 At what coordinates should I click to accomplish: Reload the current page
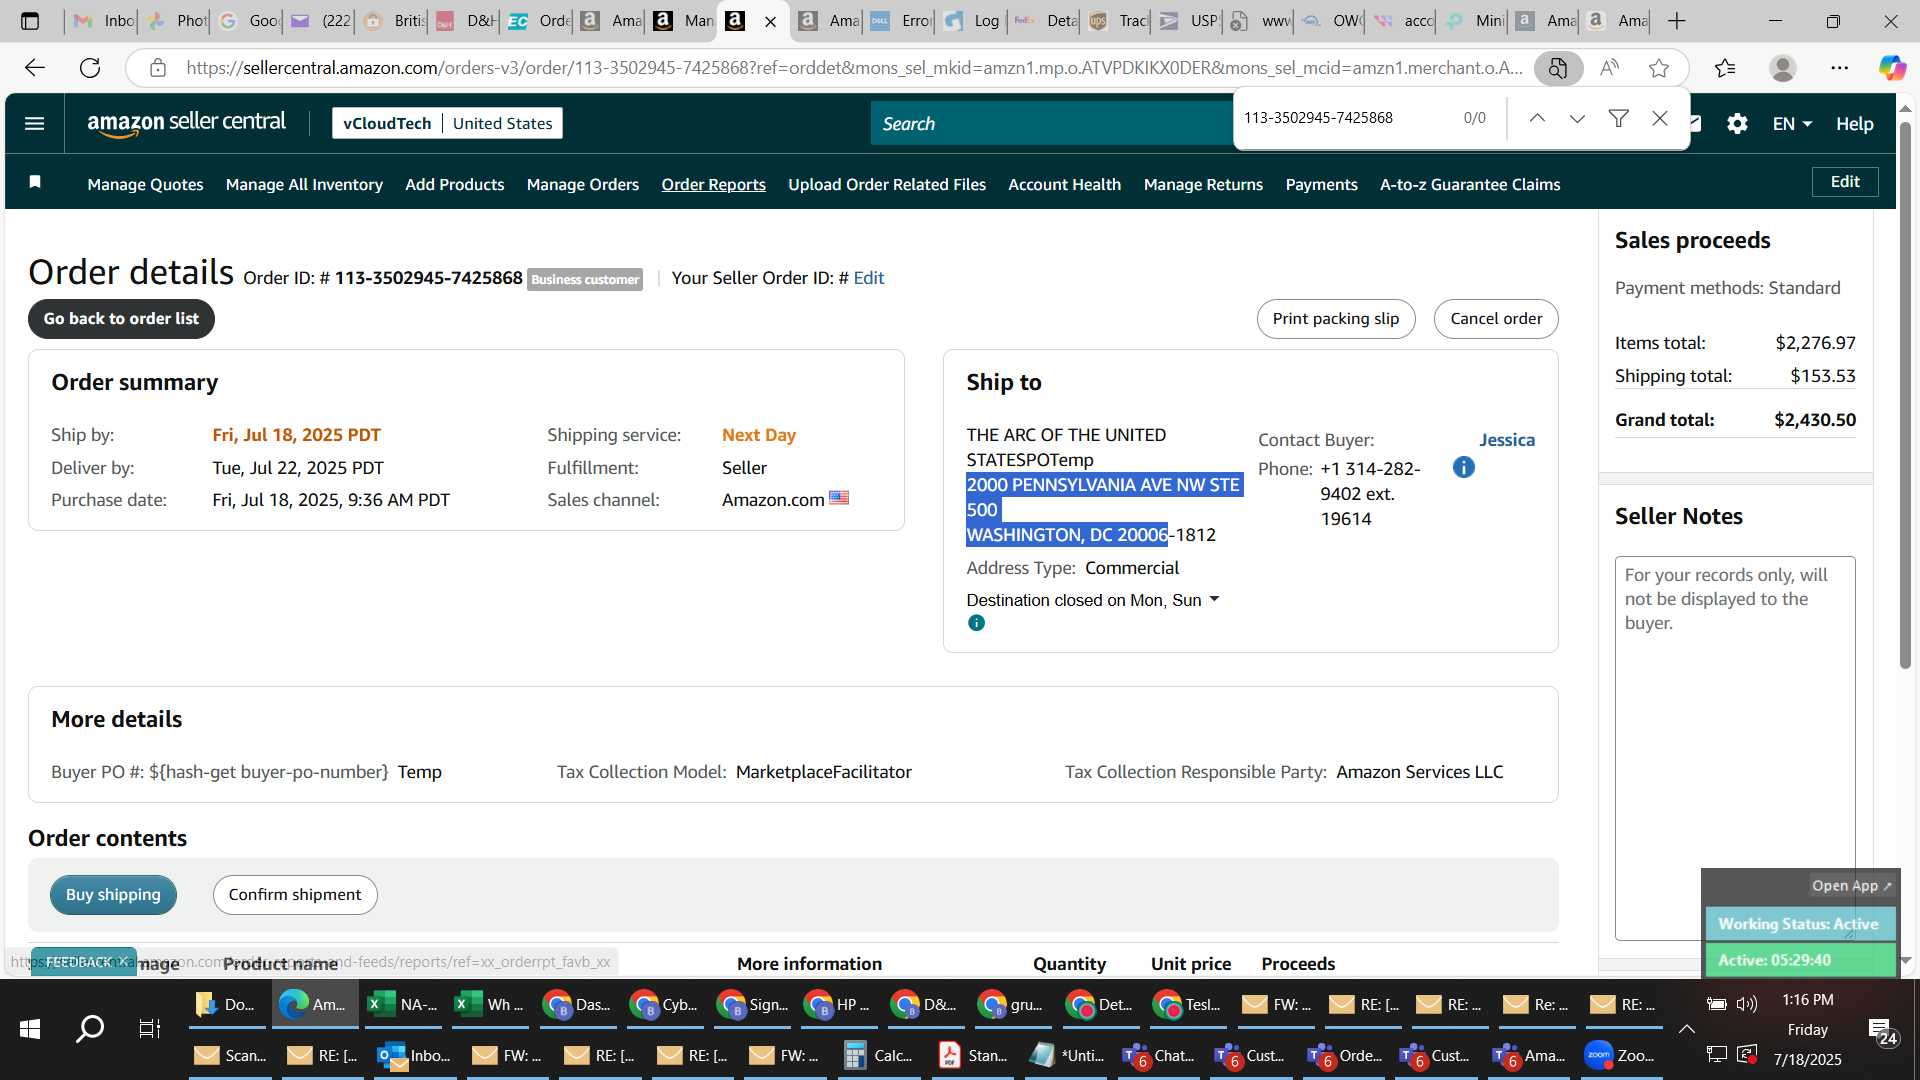click(90, 67)
